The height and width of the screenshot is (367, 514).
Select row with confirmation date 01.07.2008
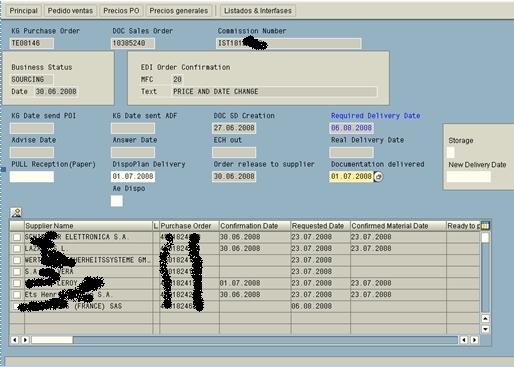tap(17, 283)
